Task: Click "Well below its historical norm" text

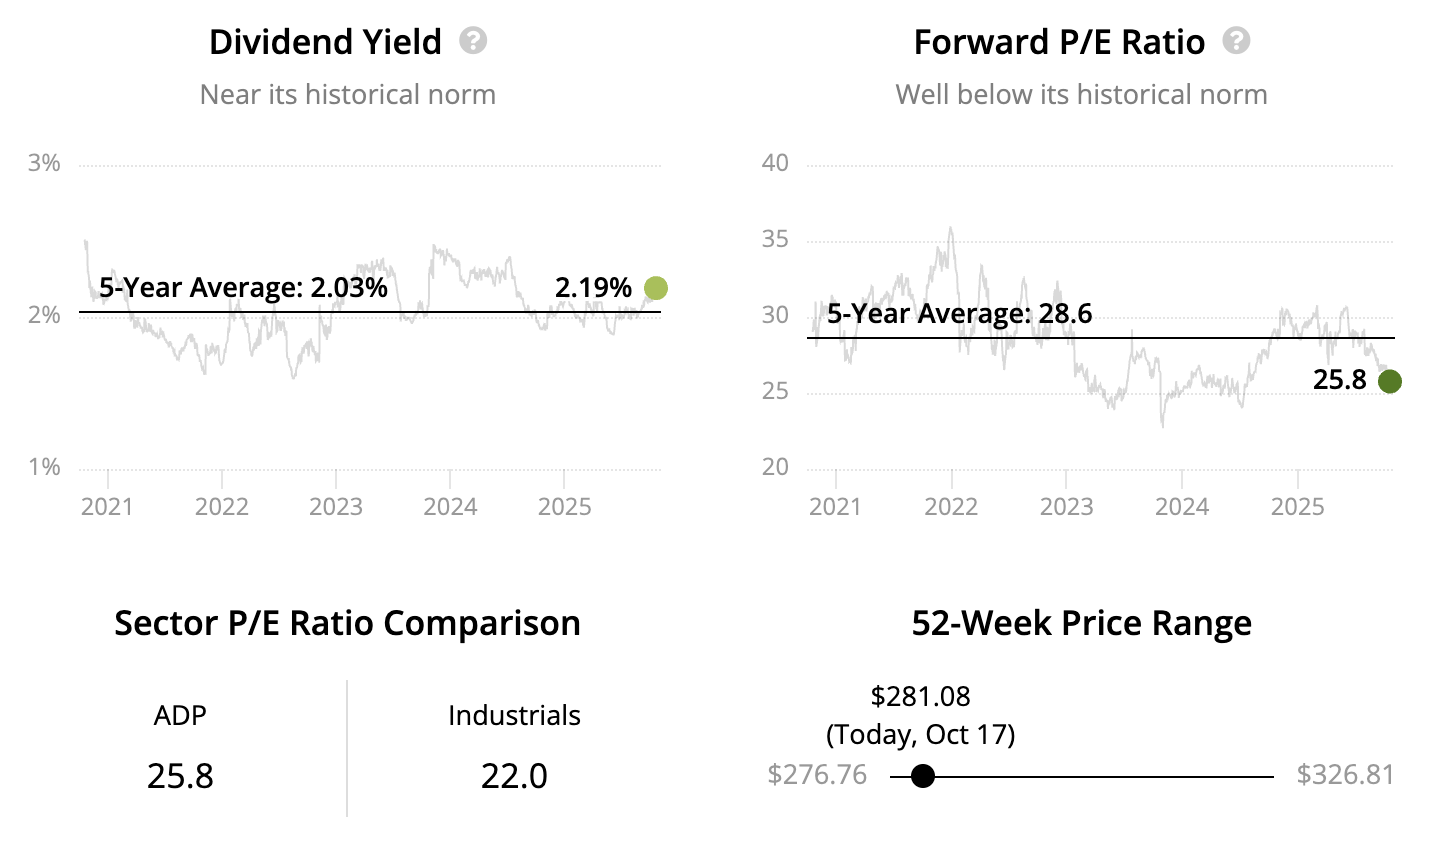Action: [x=1081, y=95]
